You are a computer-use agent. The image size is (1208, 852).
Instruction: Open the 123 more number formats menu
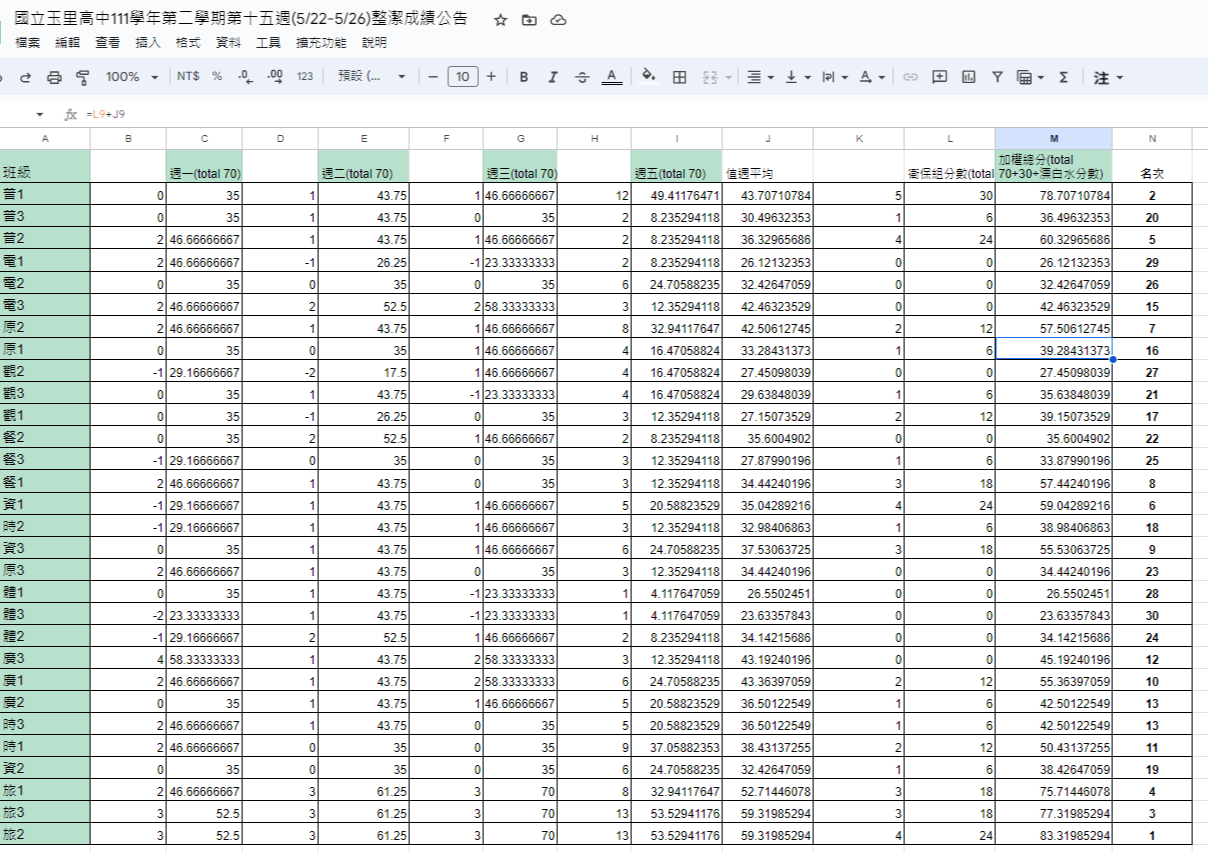pyautogui.click(x=305, y=77)
